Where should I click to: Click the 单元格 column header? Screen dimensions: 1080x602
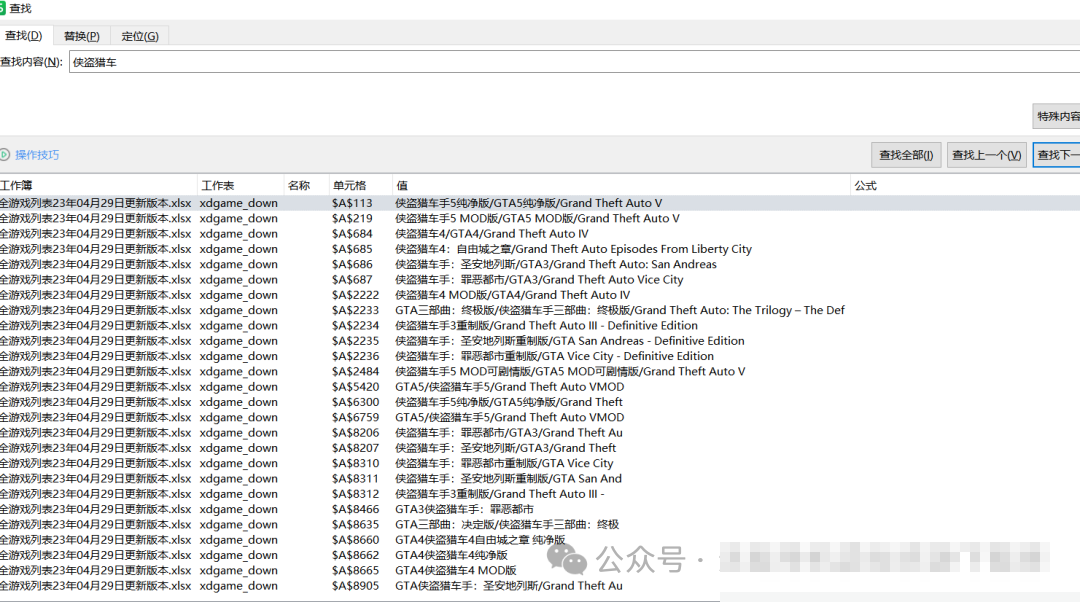point(360,185)
